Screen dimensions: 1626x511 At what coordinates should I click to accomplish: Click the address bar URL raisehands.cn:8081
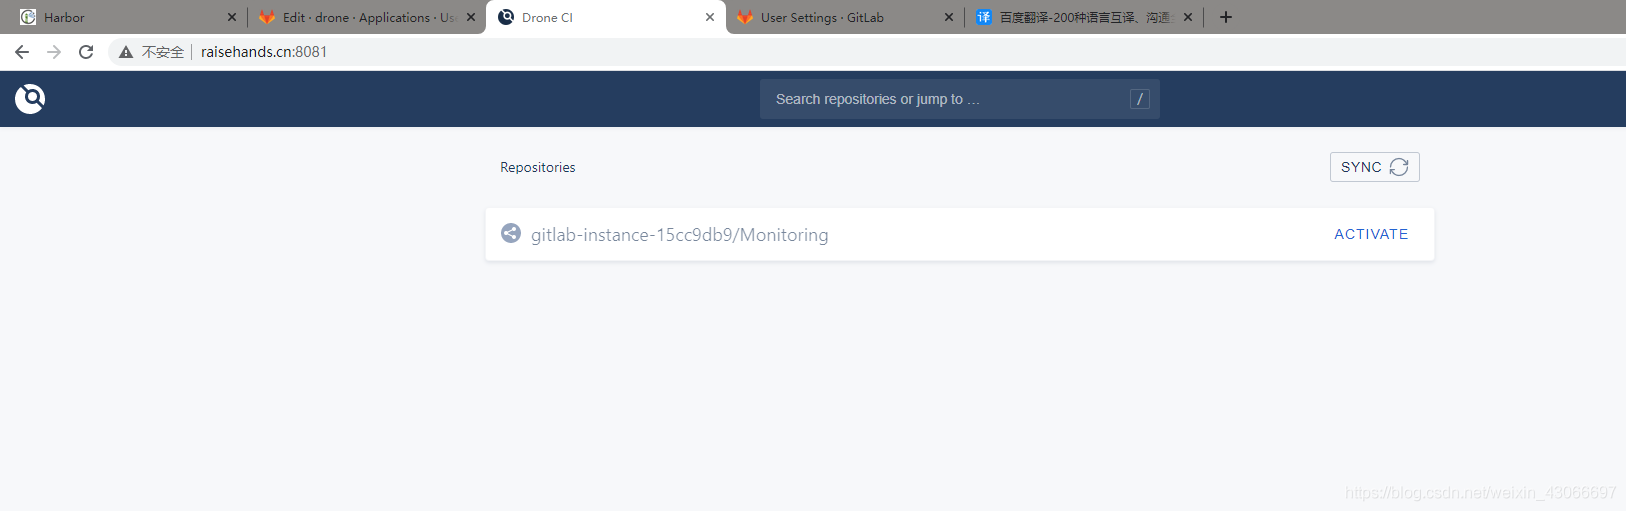coord(264,52)
